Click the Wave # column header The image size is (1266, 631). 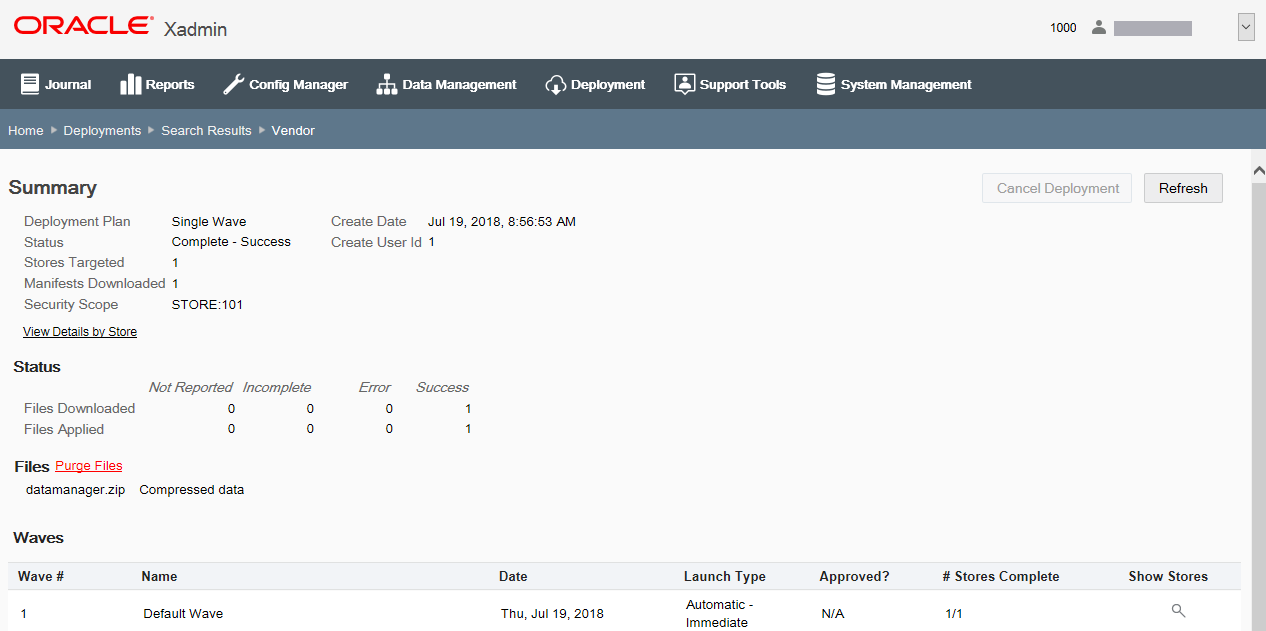[41, 576]
